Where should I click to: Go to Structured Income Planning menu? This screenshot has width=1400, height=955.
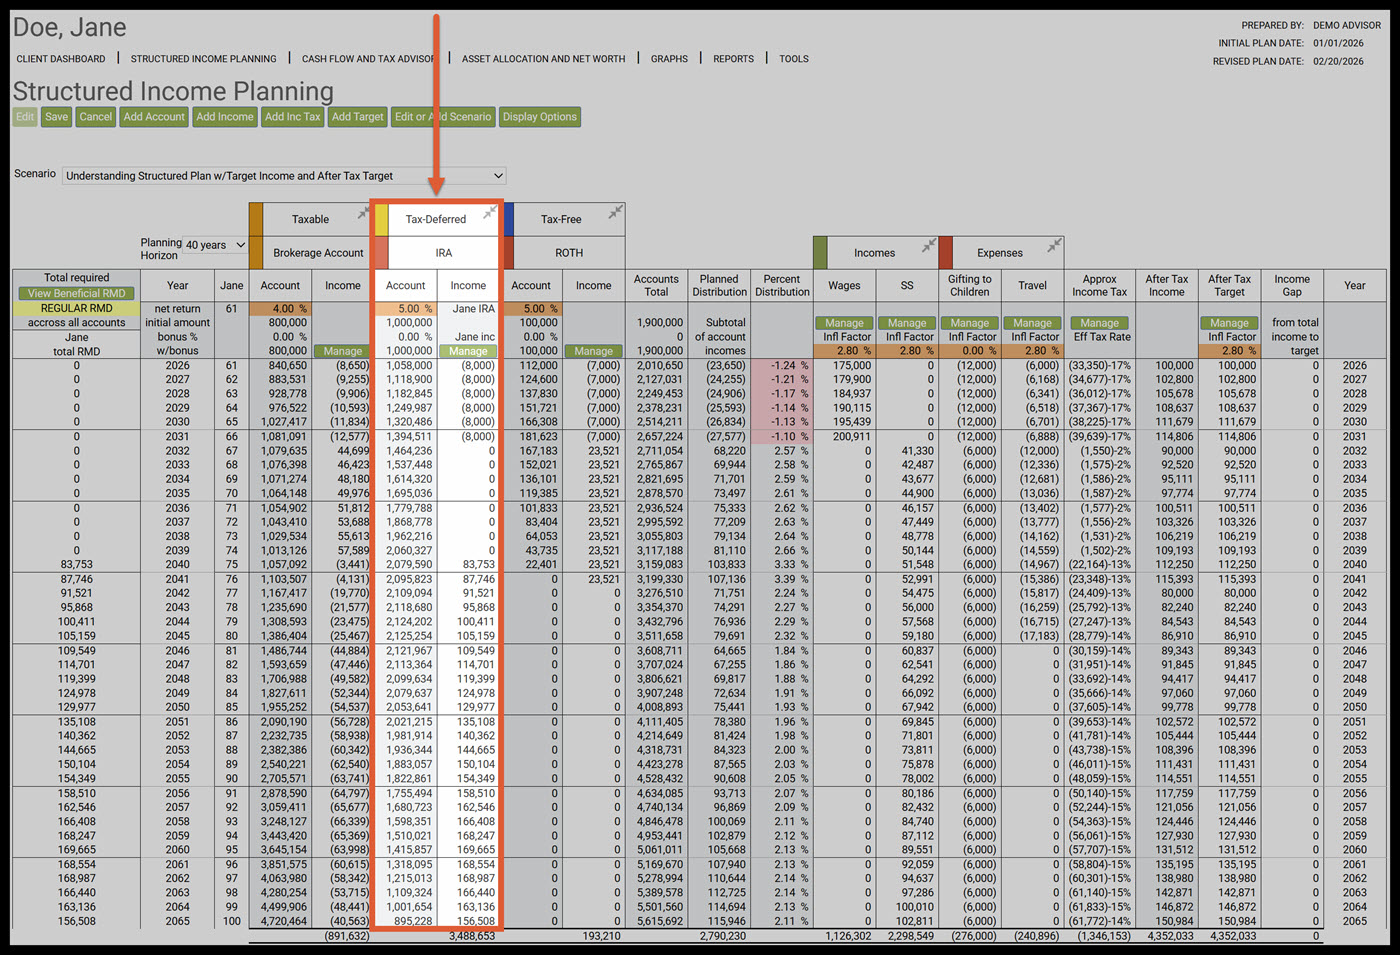point(204,59)
